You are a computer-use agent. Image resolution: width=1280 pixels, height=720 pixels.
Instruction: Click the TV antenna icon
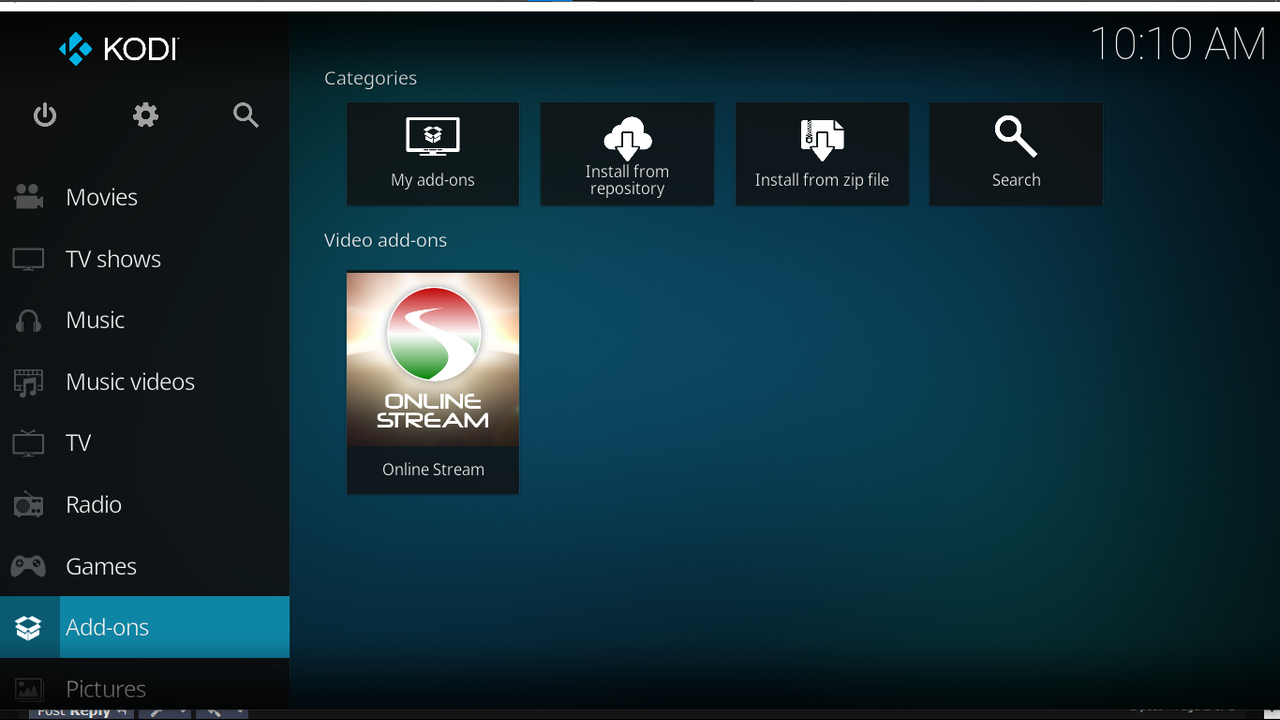28,443
